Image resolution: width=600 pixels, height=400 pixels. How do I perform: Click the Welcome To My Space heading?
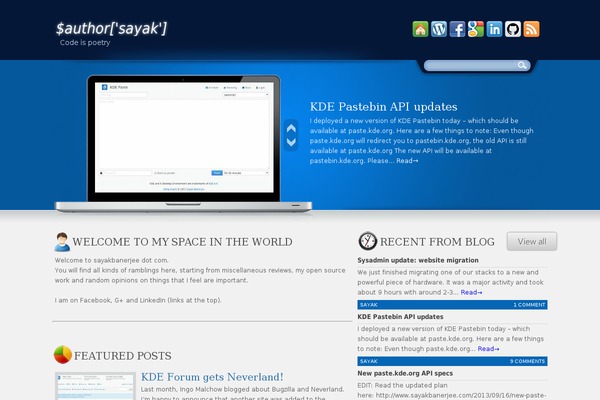pyautogui.click(x=183, y=242)
